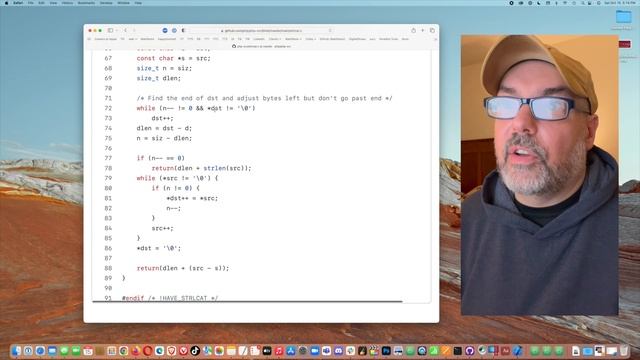Open a new tab with the plus button
The width and height of the screenshot is (640, 360).
coord(423,30)
